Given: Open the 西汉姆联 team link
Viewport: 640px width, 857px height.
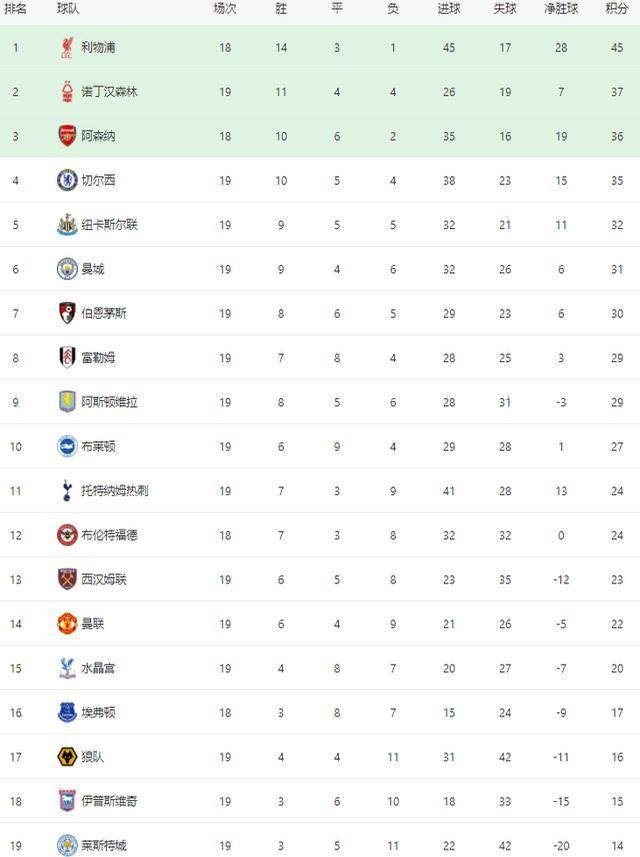Looking at the screenshot, I should pyautogui.click(x=104, y=579).
